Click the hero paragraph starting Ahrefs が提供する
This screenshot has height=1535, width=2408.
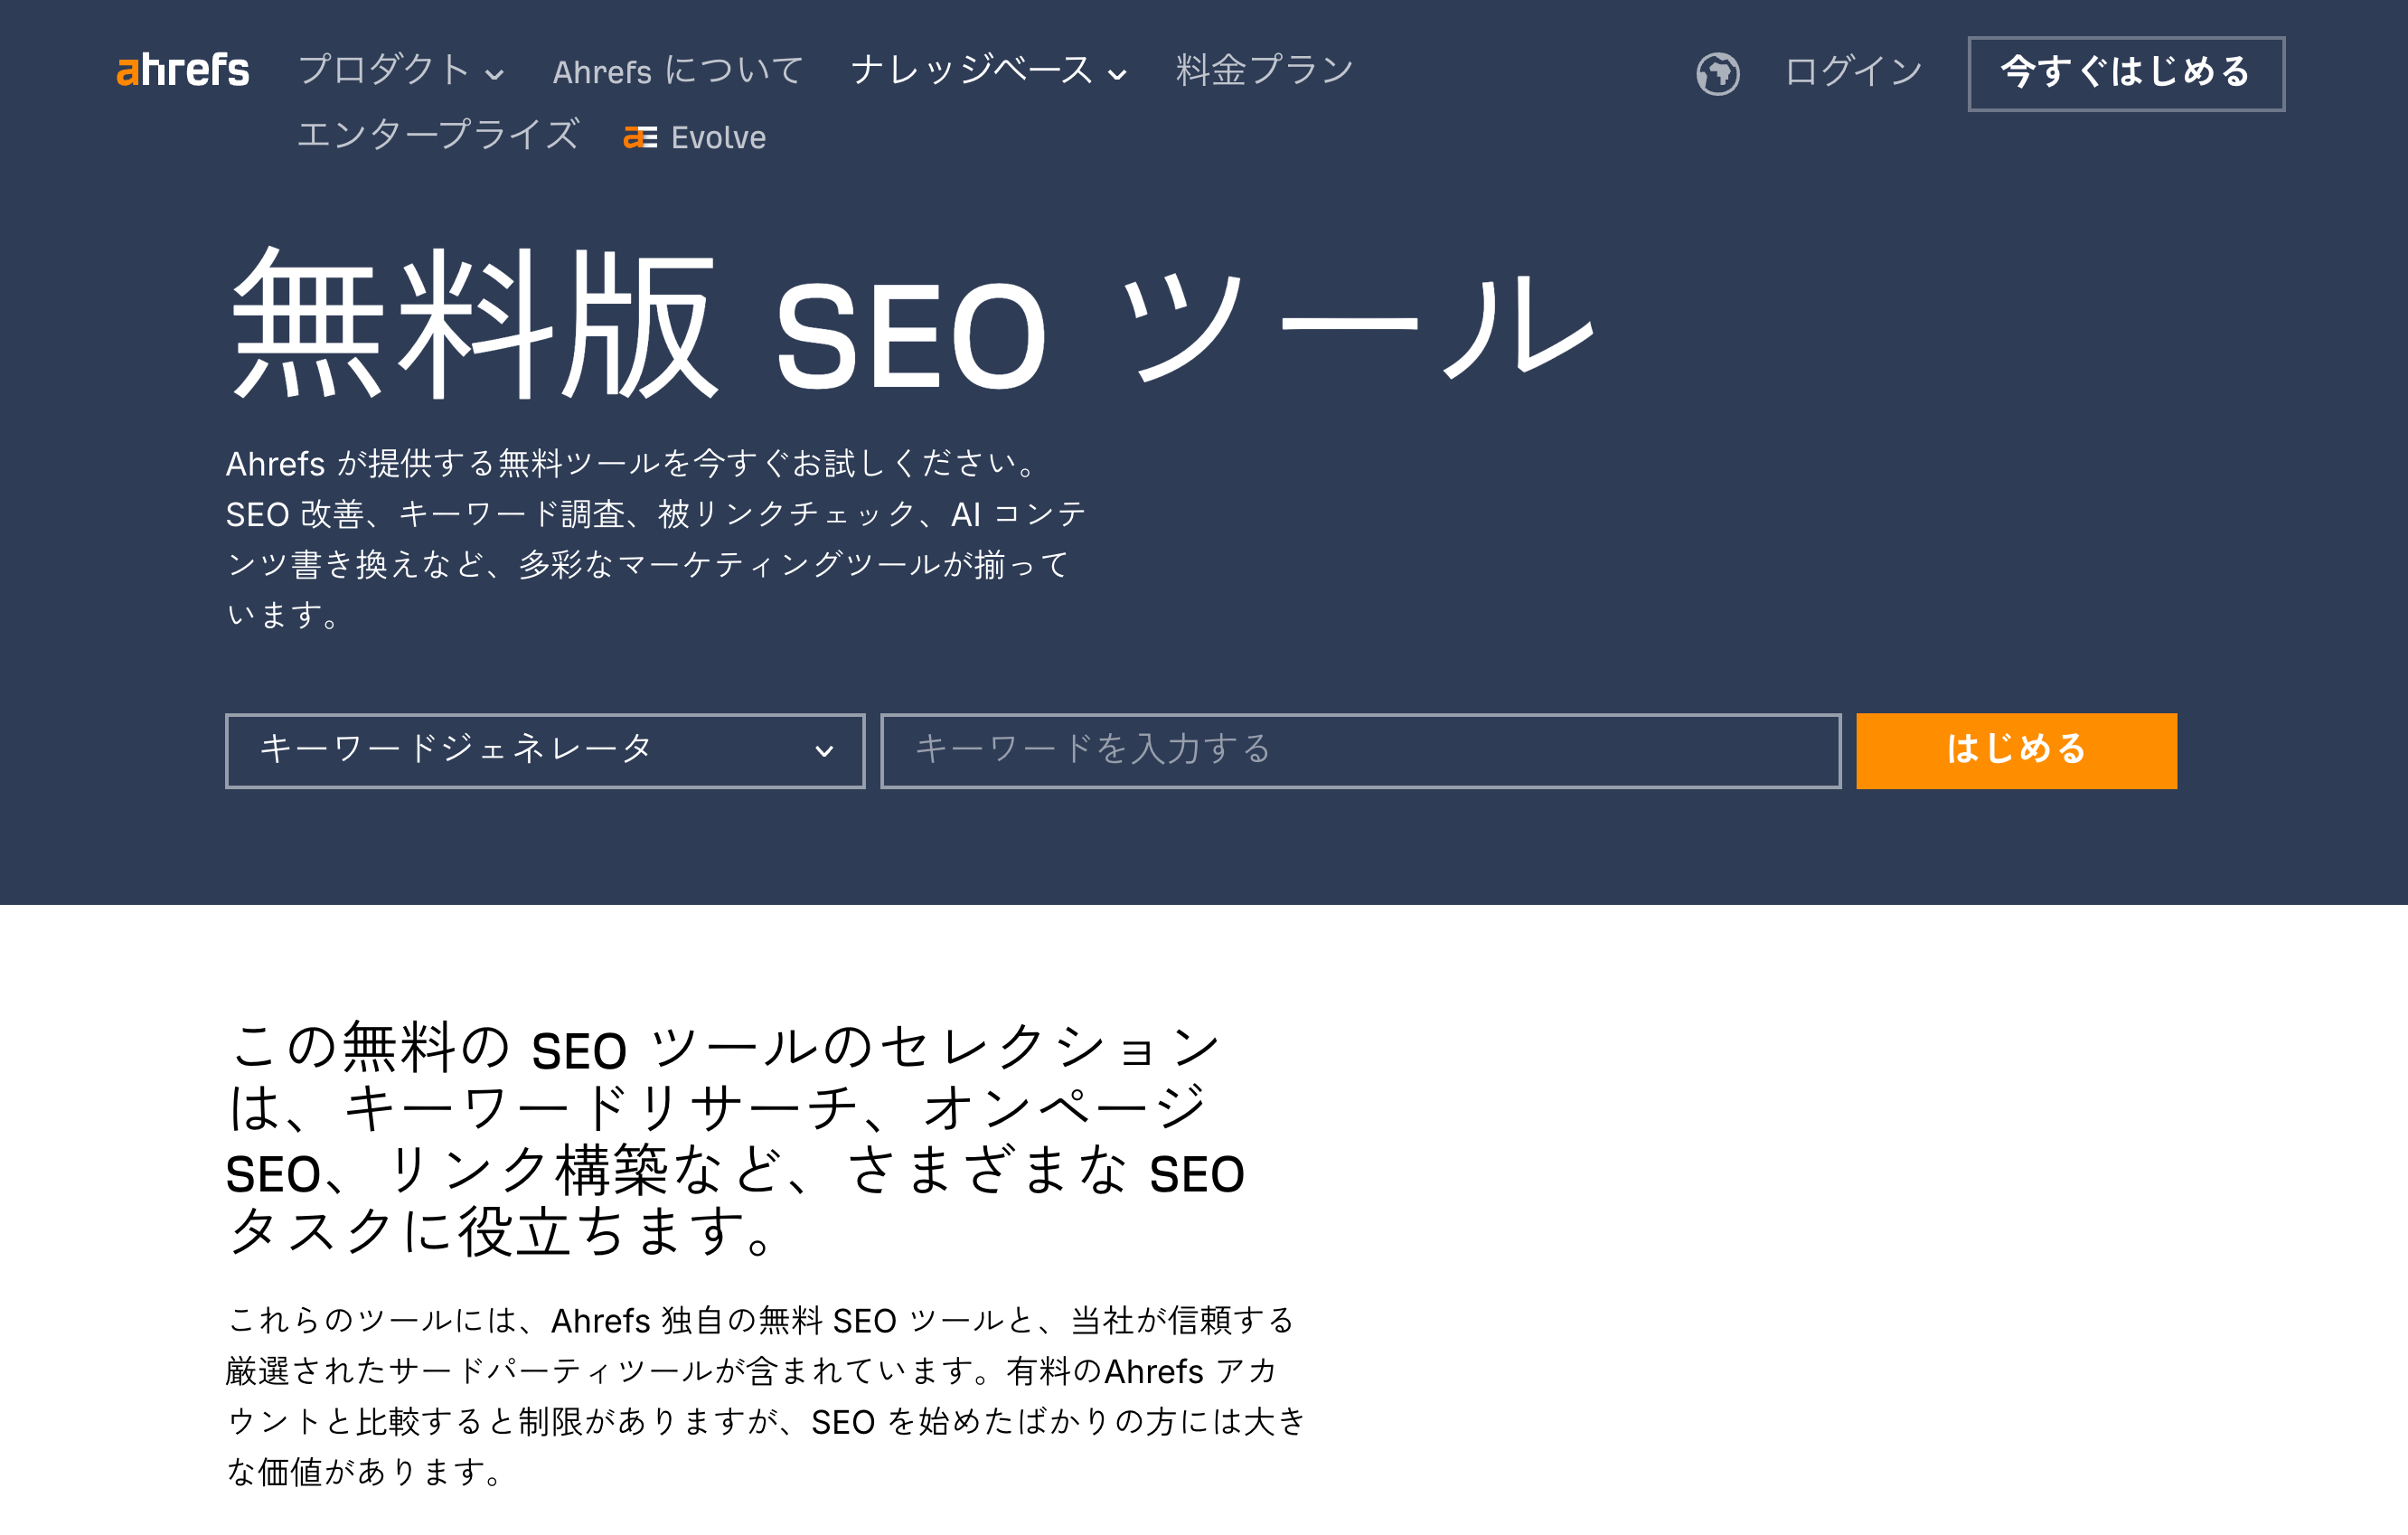(x=655, y=538)
